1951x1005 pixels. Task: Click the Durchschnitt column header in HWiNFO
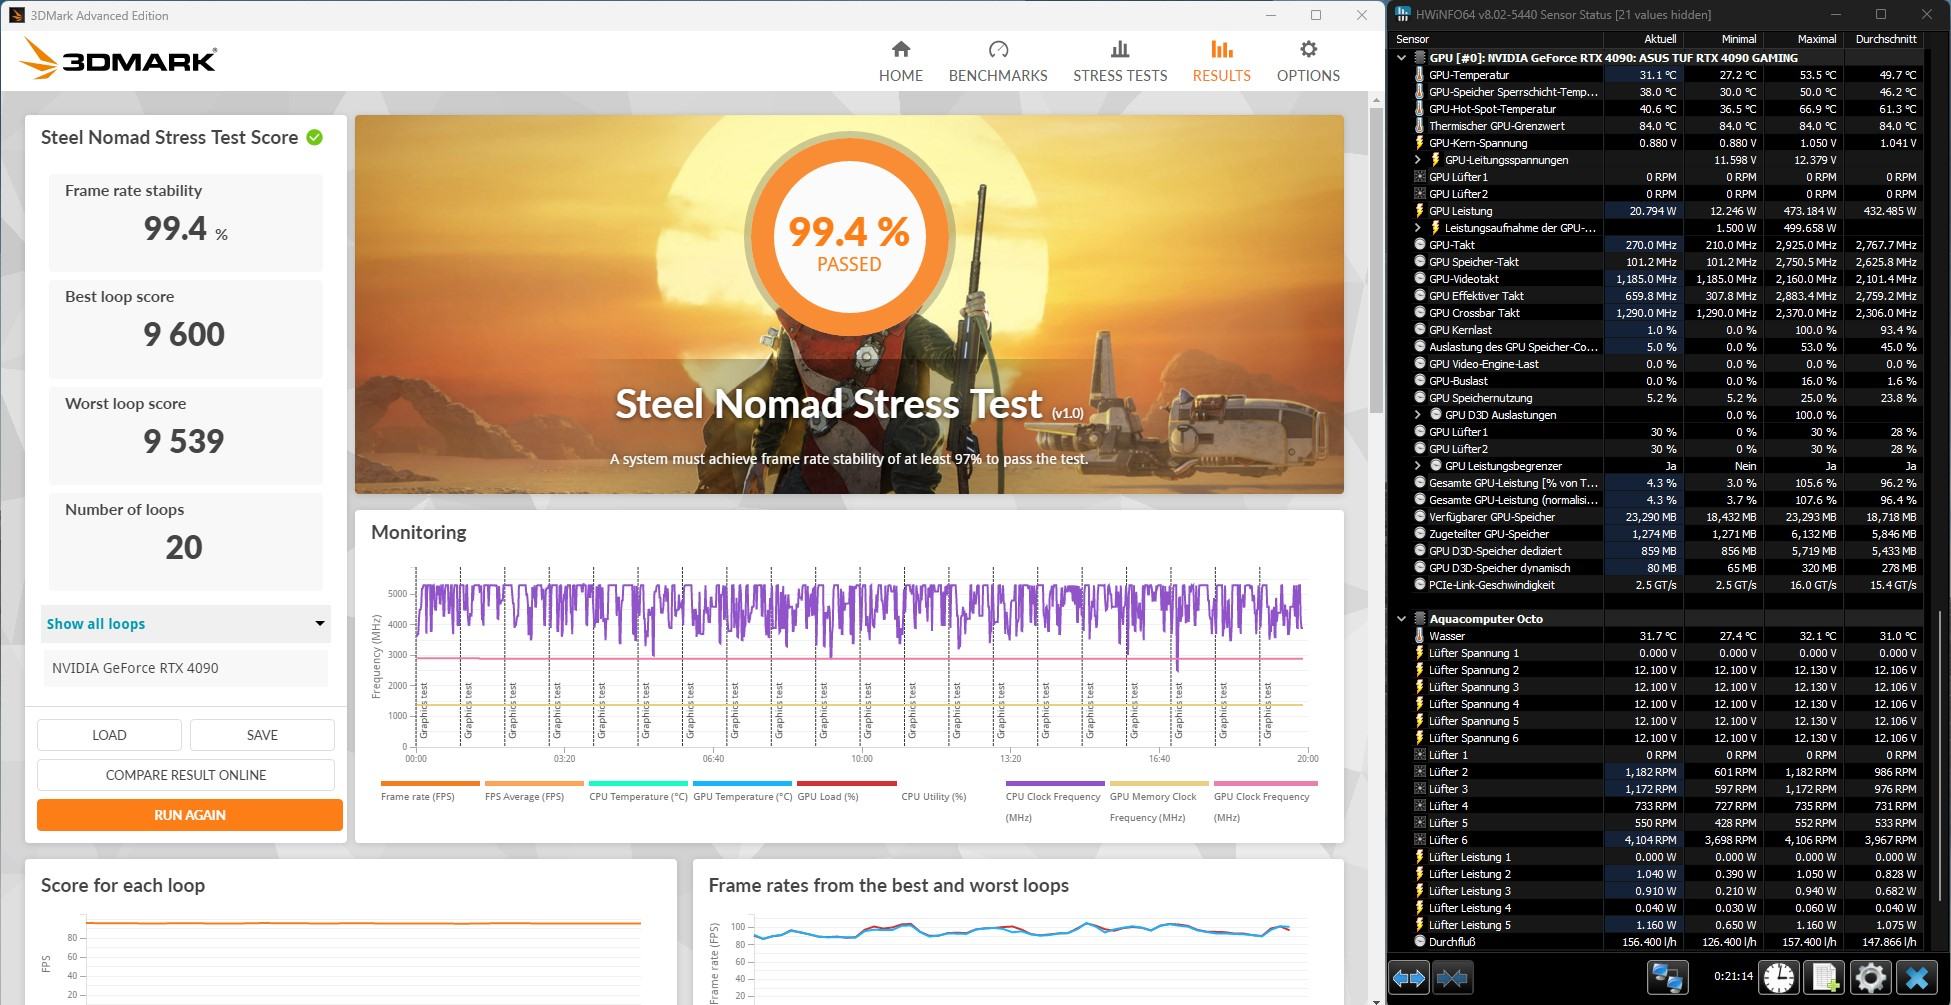[1884, 39]
